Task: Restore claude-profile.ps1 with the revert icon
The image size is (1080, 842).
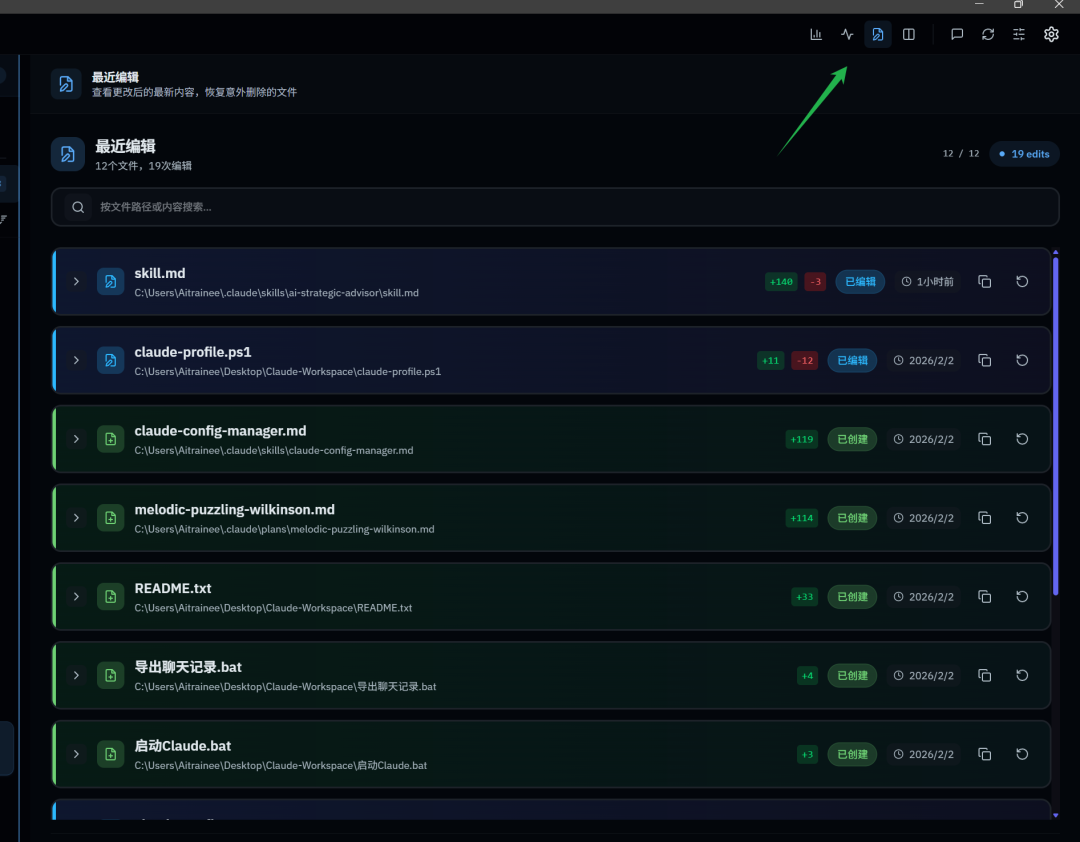Action: pyautogui.click(x=1022, y=360)
